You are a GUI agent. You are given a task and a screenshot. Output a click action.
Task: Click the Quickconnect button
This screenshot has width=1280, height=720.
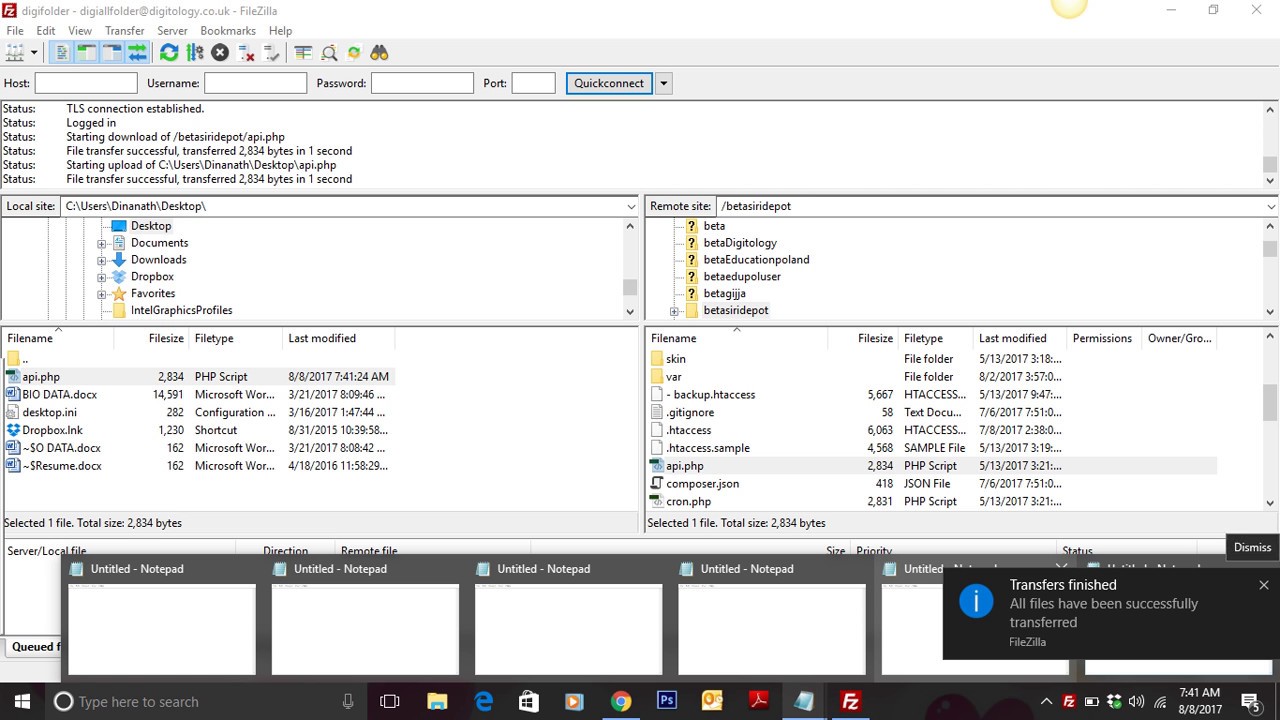tap(609, 83)
